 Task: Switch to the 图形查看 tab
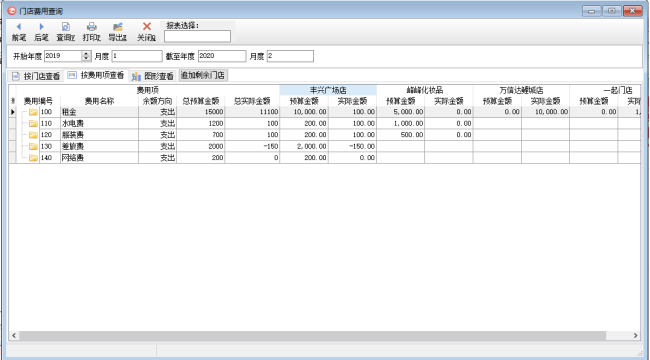[153, 76]
